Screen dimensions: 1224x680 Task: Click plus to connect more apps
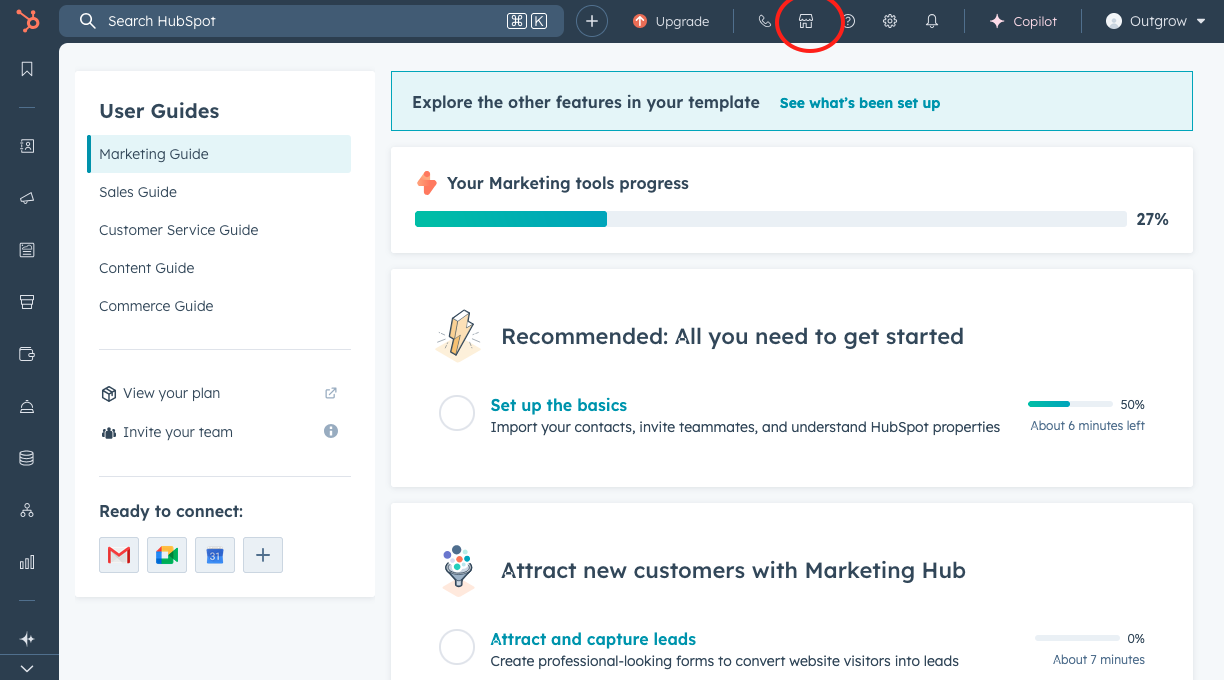pyautogui.click(x=263, y=555)
